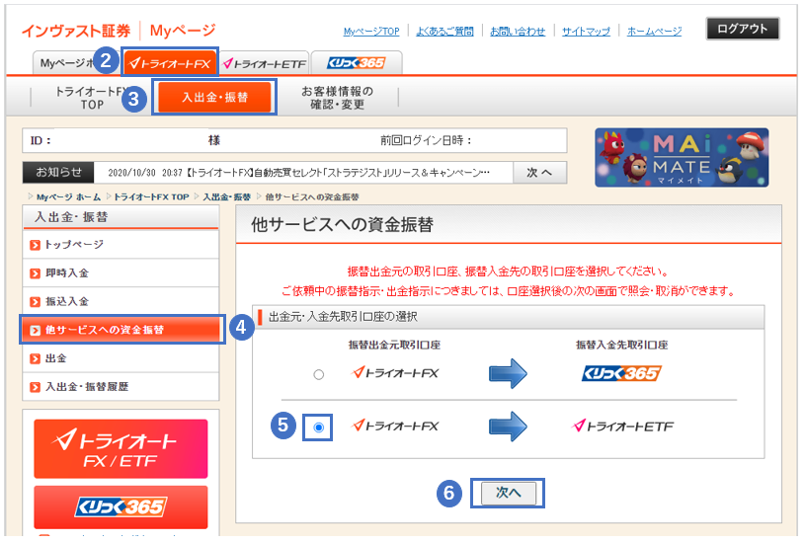Open the お問い合わせ link

517,32
